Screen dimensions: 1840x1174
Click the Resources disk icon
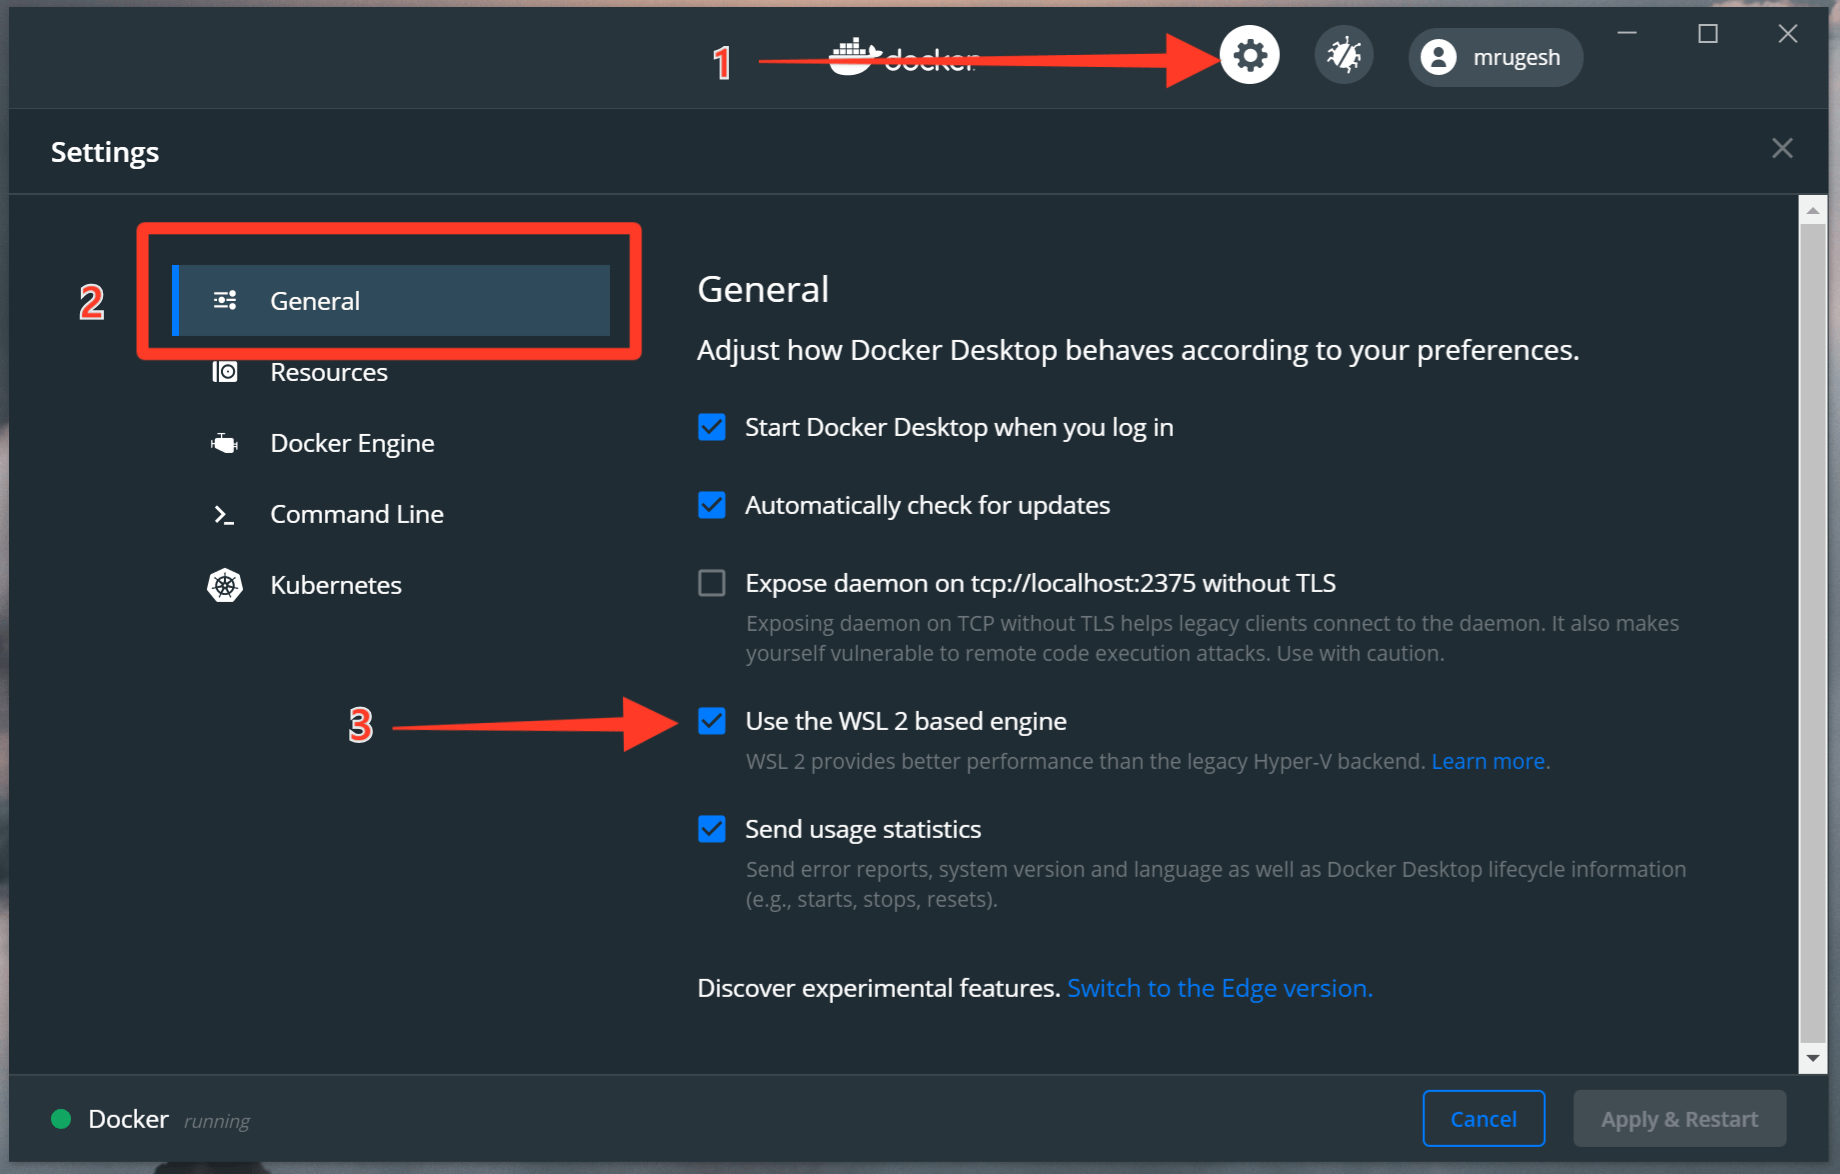click(x=225, y=372)
